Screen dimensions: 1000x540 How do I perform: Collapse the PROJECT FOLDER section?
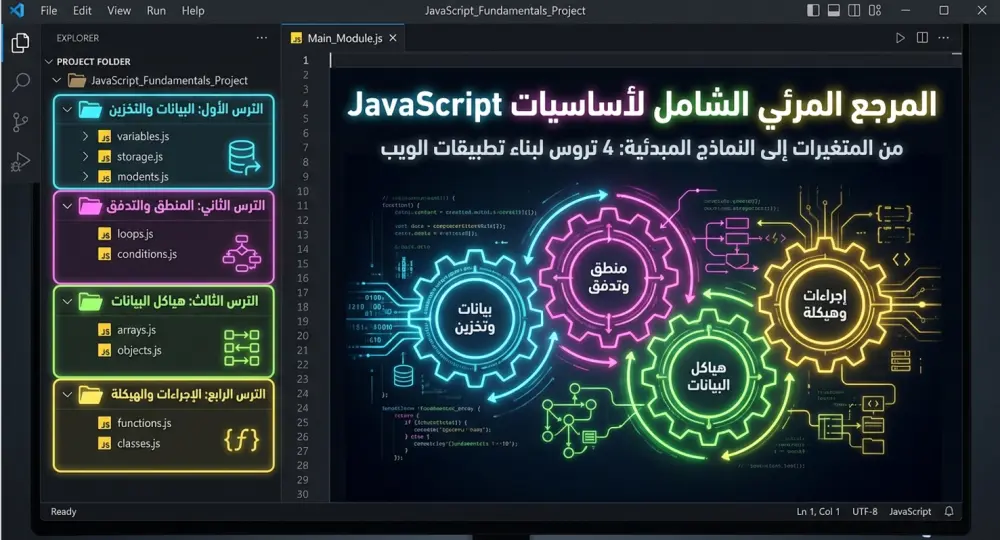pyautogui.click(x=48, y=62)
